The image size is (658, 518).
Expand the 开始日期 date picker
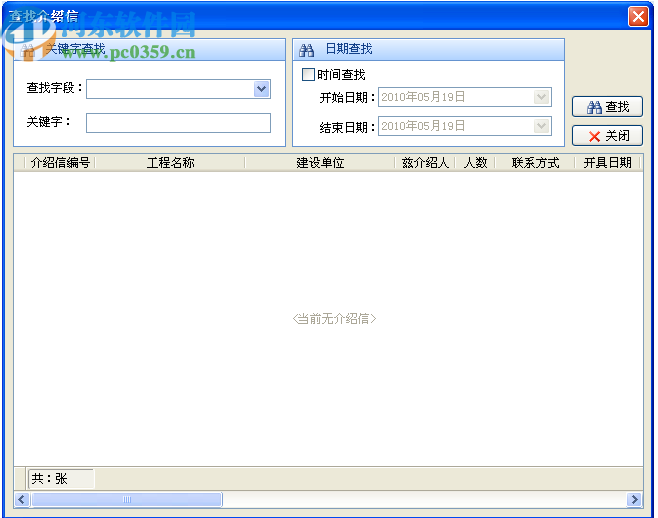click(542, 97)
